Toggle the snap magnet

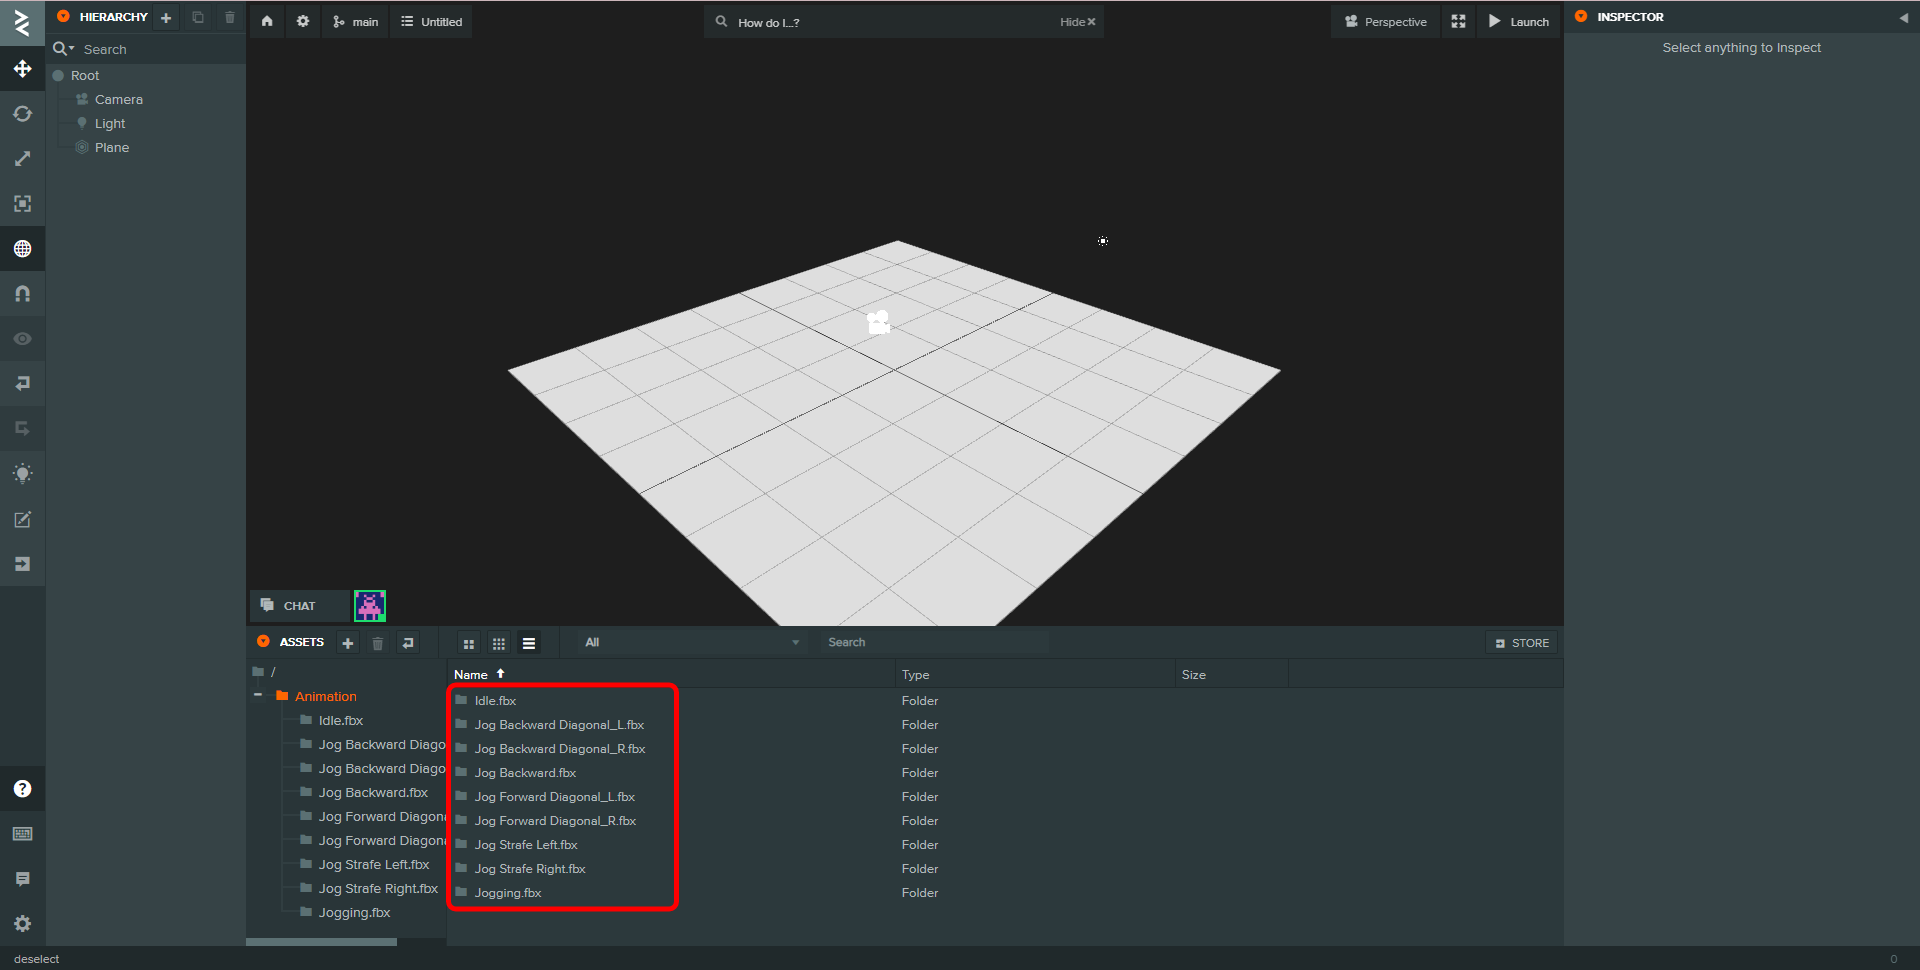click(22, 294)
